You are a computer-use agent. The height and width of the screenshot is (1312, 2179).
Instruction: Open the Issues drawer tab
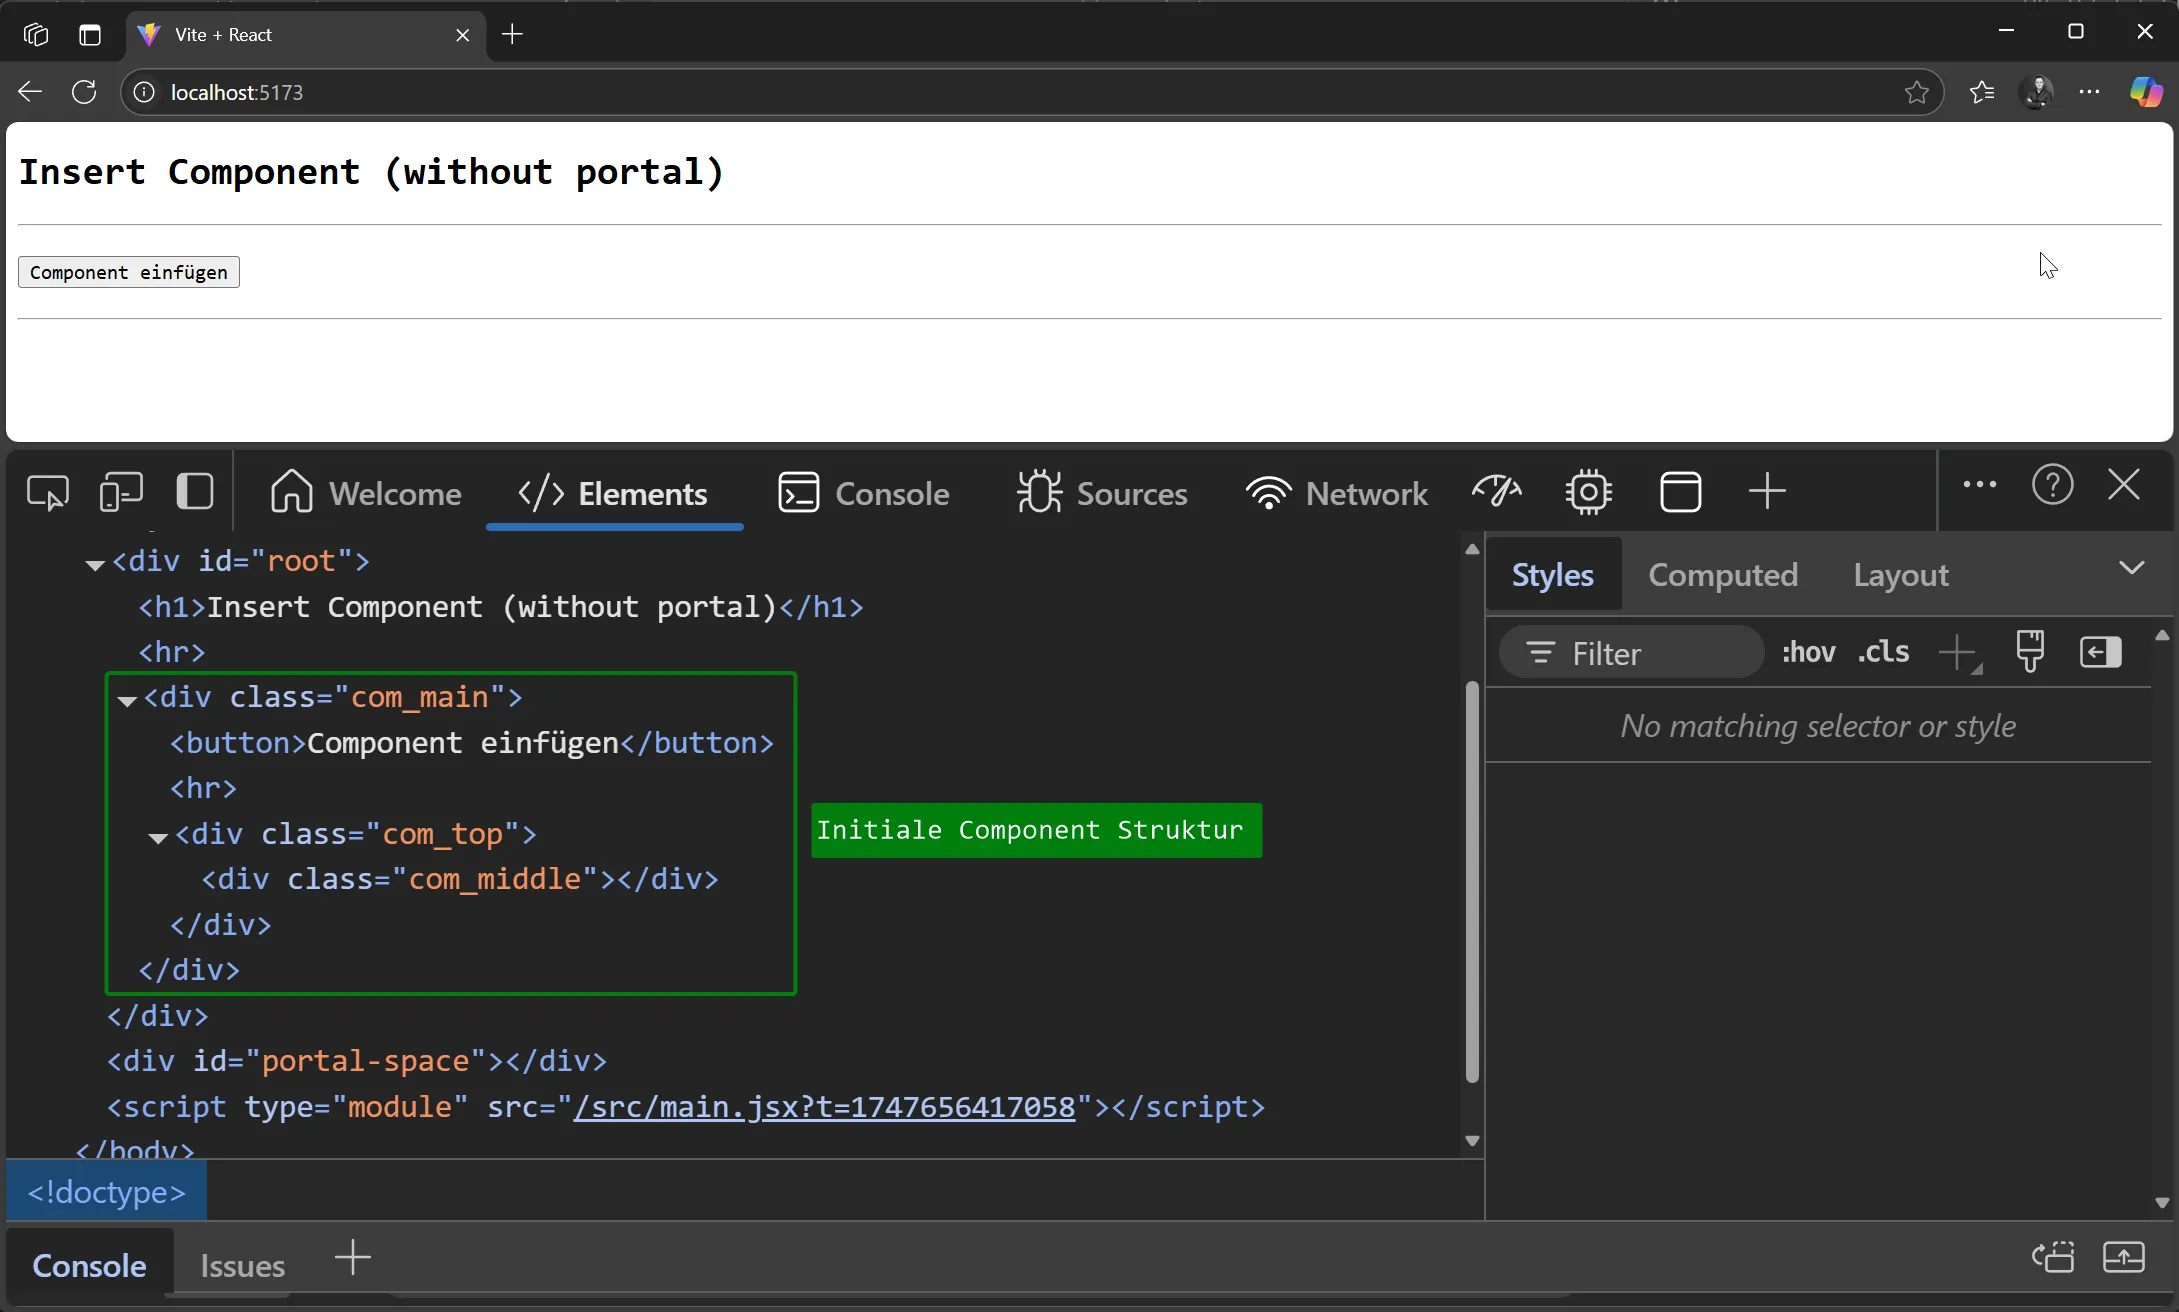coord(242,1266)
